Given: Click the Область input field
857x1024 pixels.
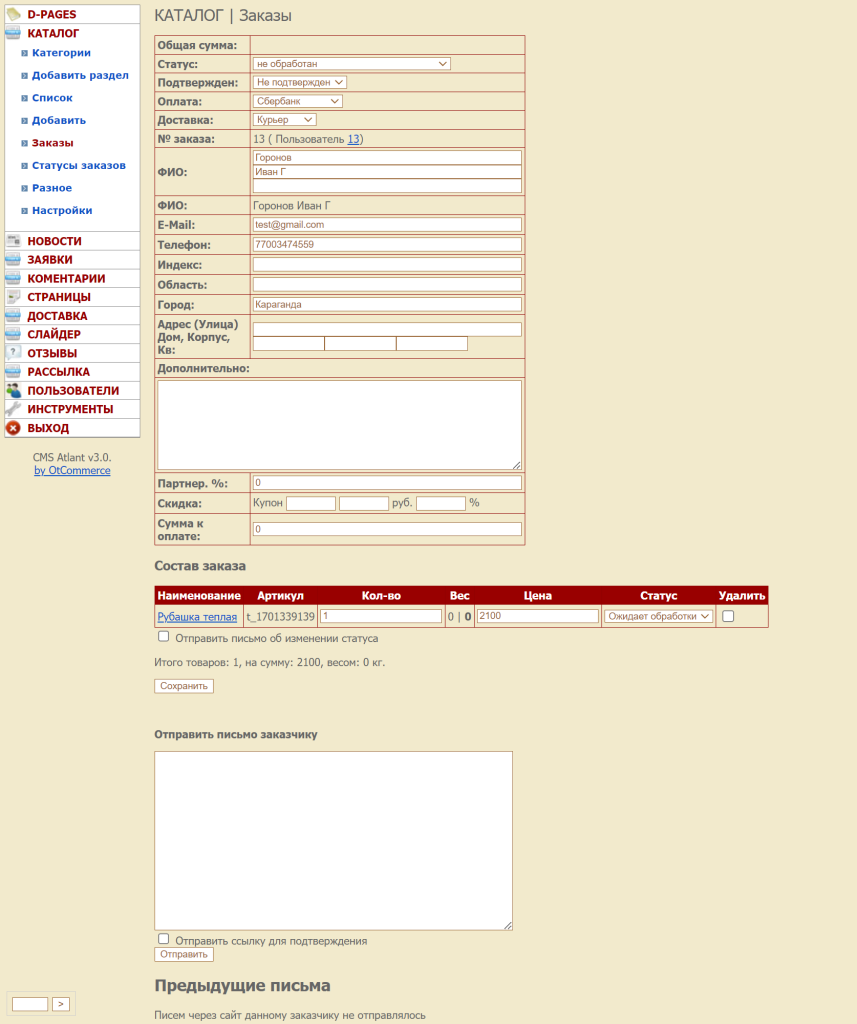Looking at the screenshot, I should click(387, 285).
